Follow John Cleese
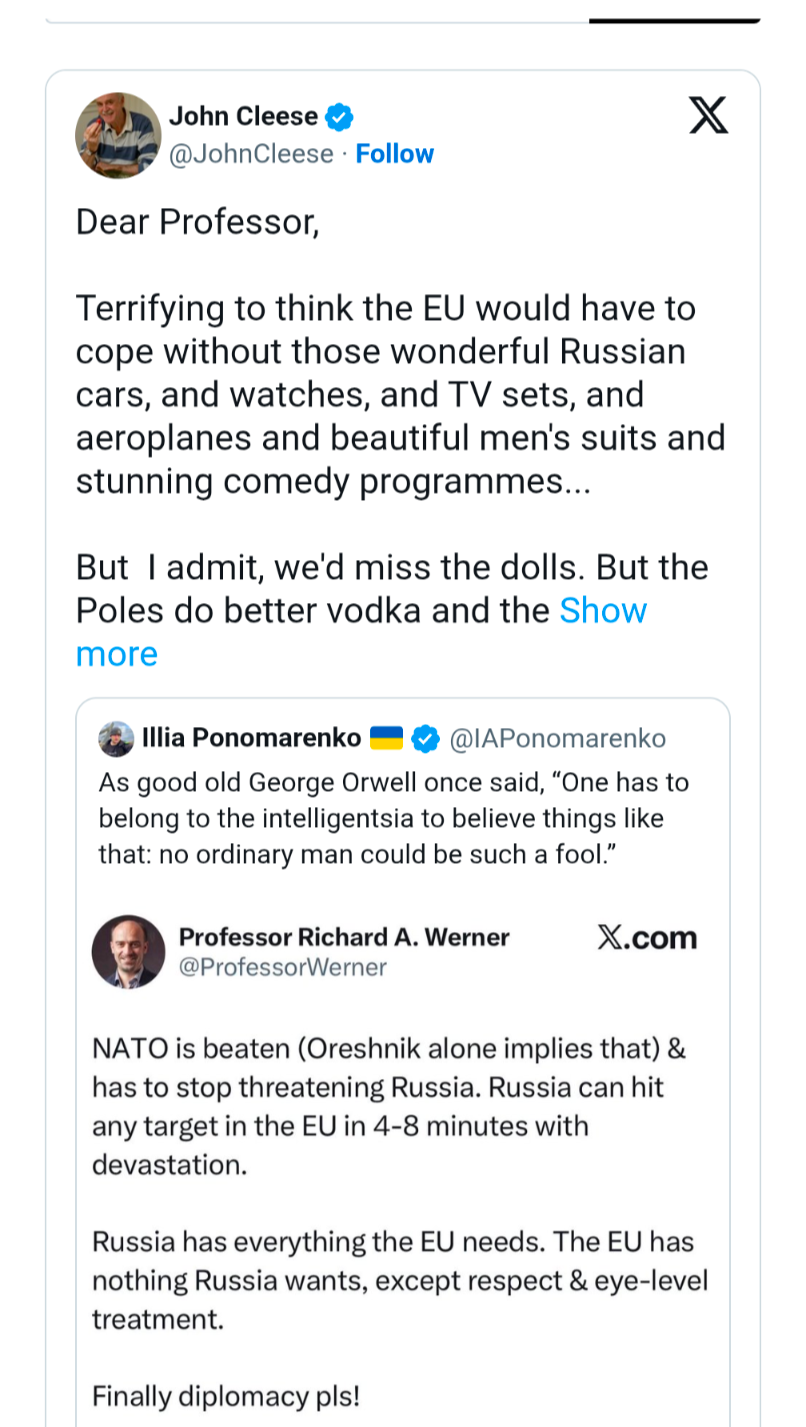Image resolution: width=806 pixels, height=1427 pixels. pyautogui.click(x=395, y=154)
